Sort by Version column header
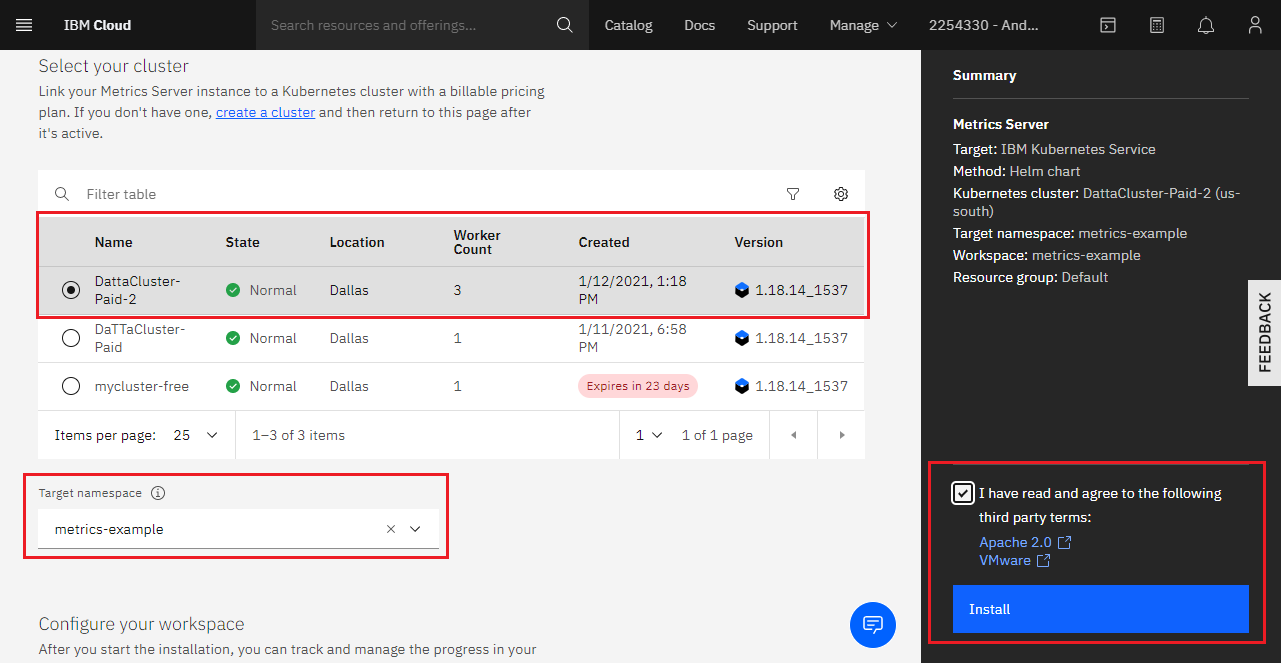Viewport: 1281px width, 663px height. pos(759,242)
